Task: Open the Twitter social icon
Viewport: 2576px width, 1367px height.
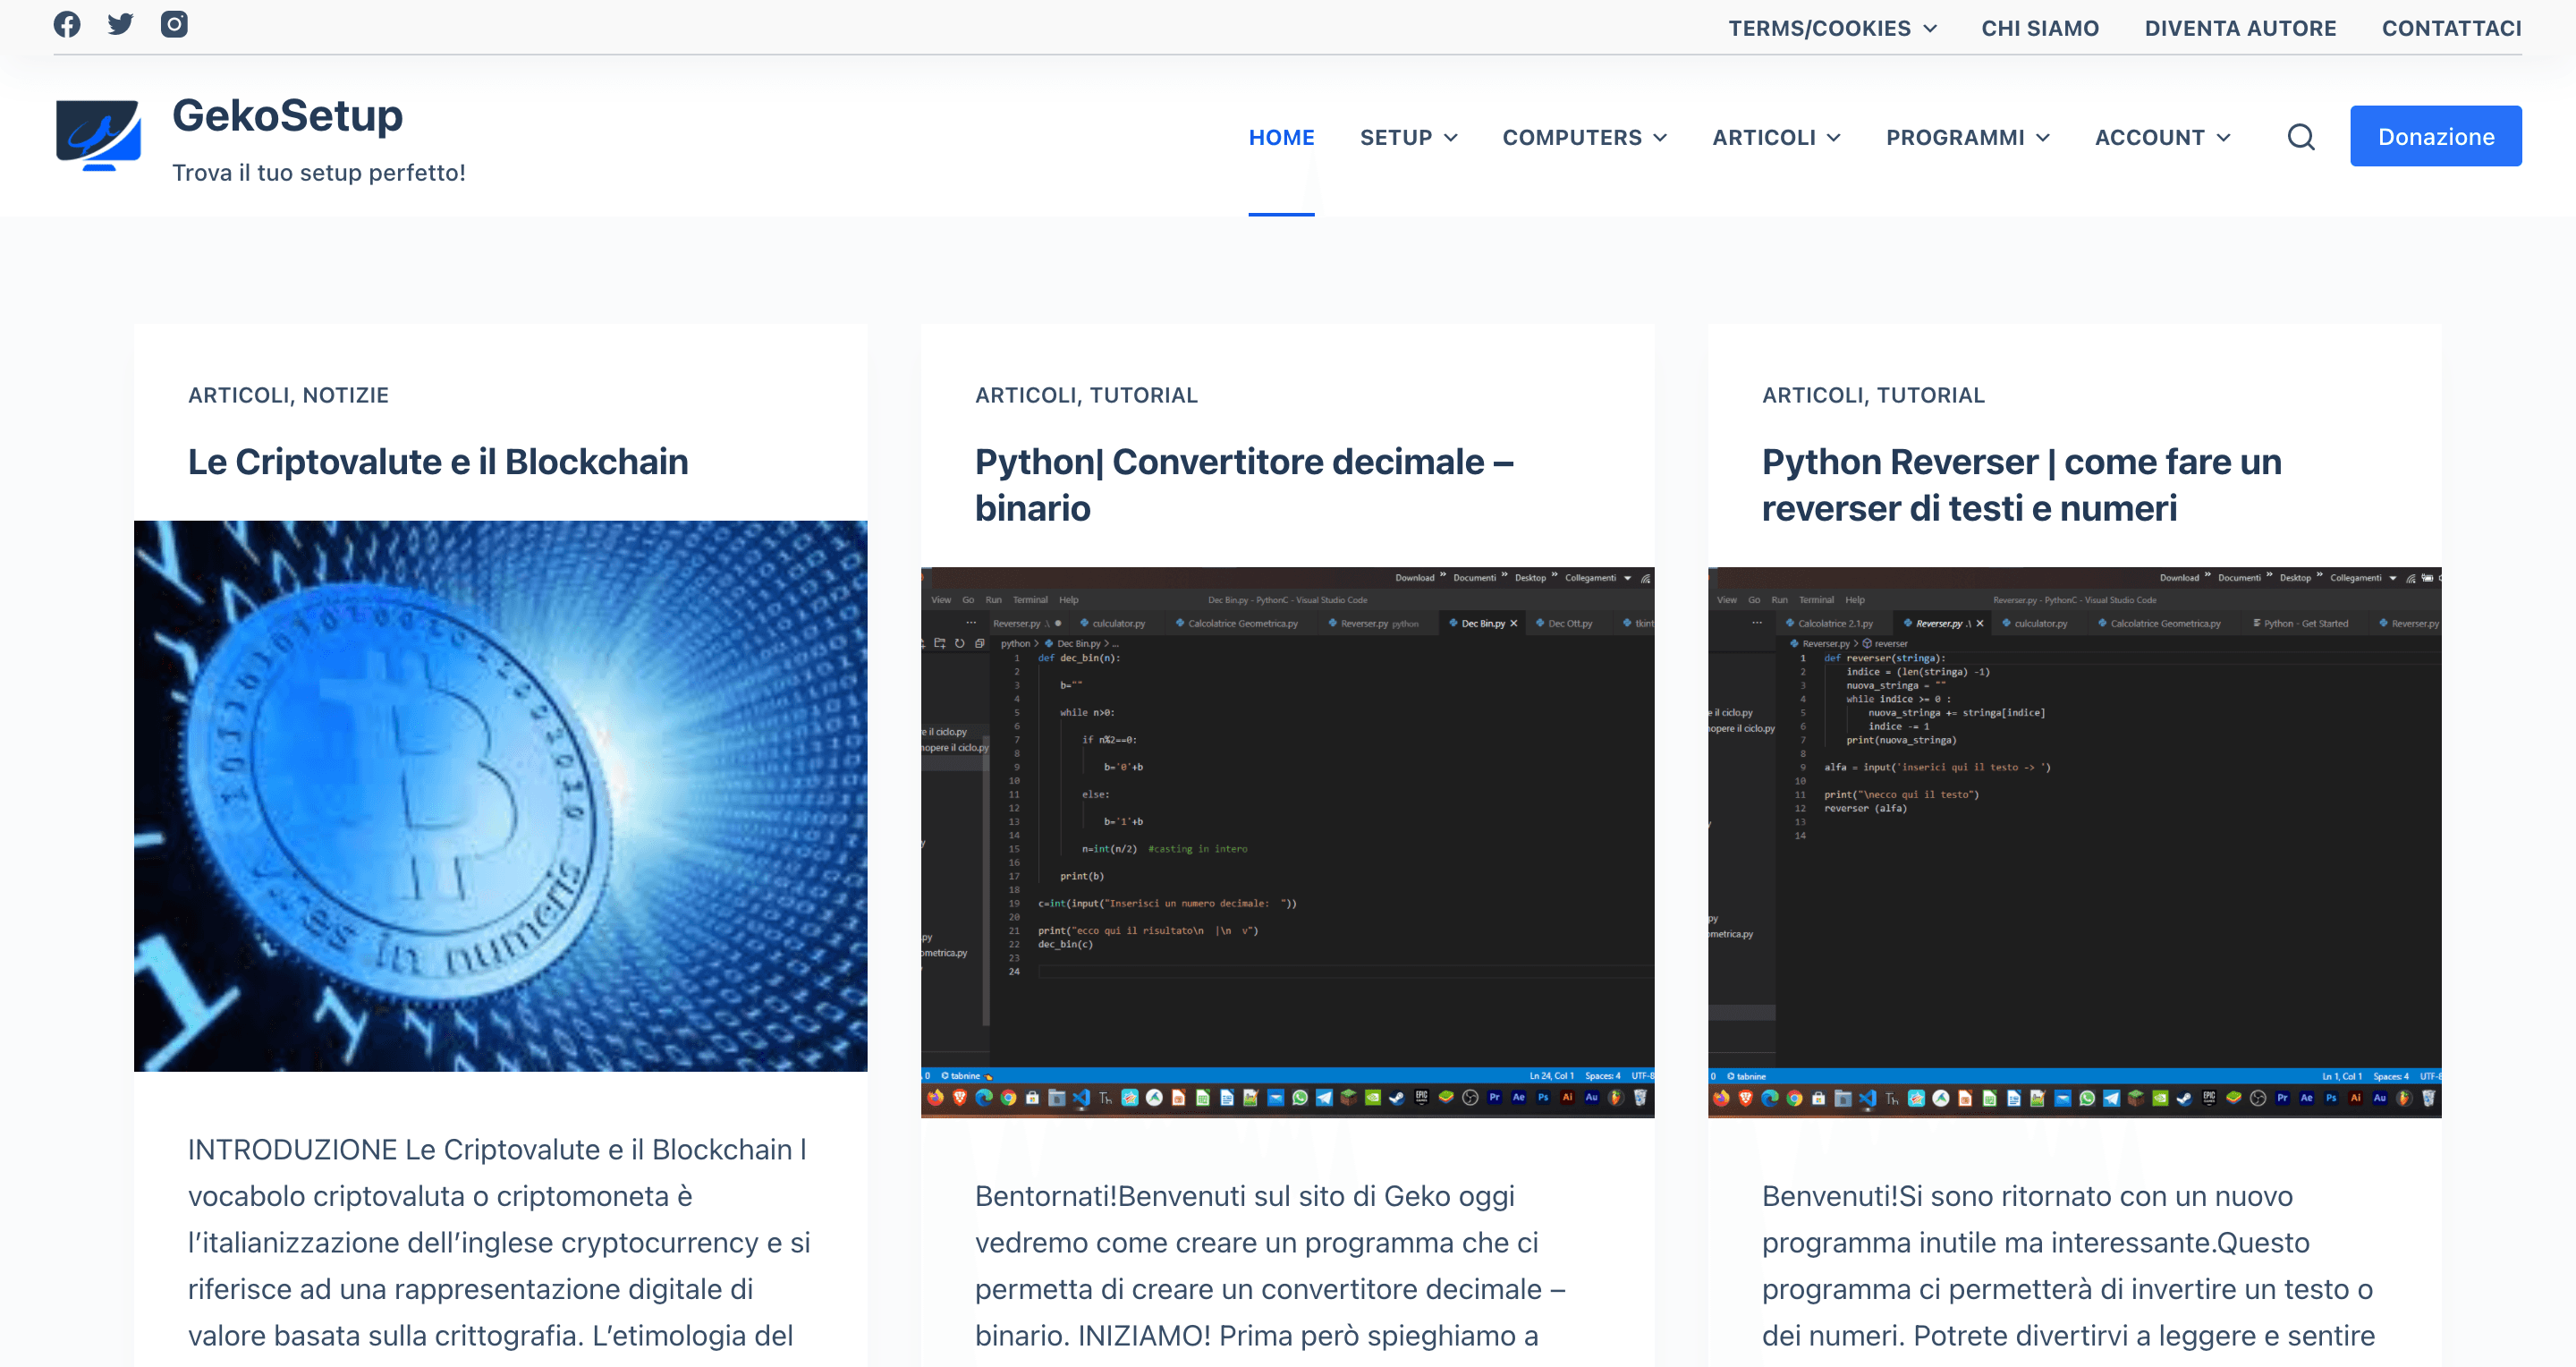Action: (x=121, y=24)
